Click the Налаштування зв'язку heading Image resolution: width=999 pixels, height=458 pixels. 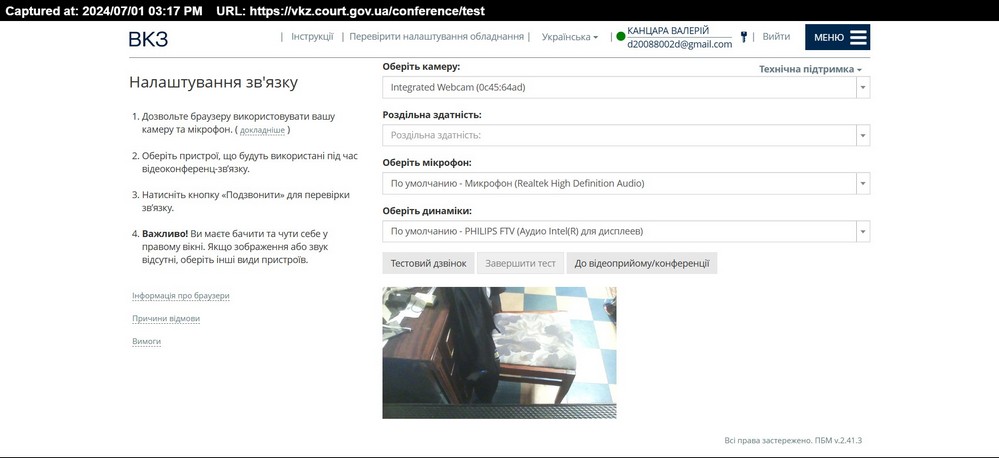pos(213,82)
